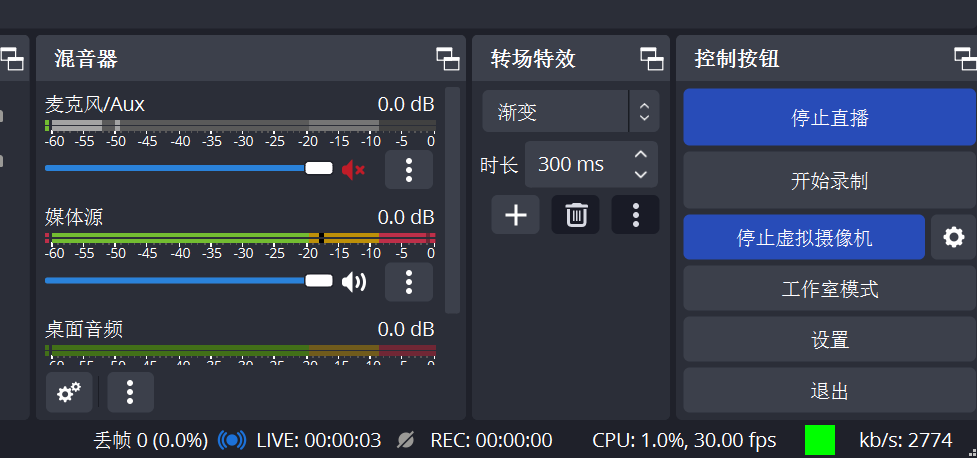Open 媒体源 three-dot options menu

tap(409, 282)
